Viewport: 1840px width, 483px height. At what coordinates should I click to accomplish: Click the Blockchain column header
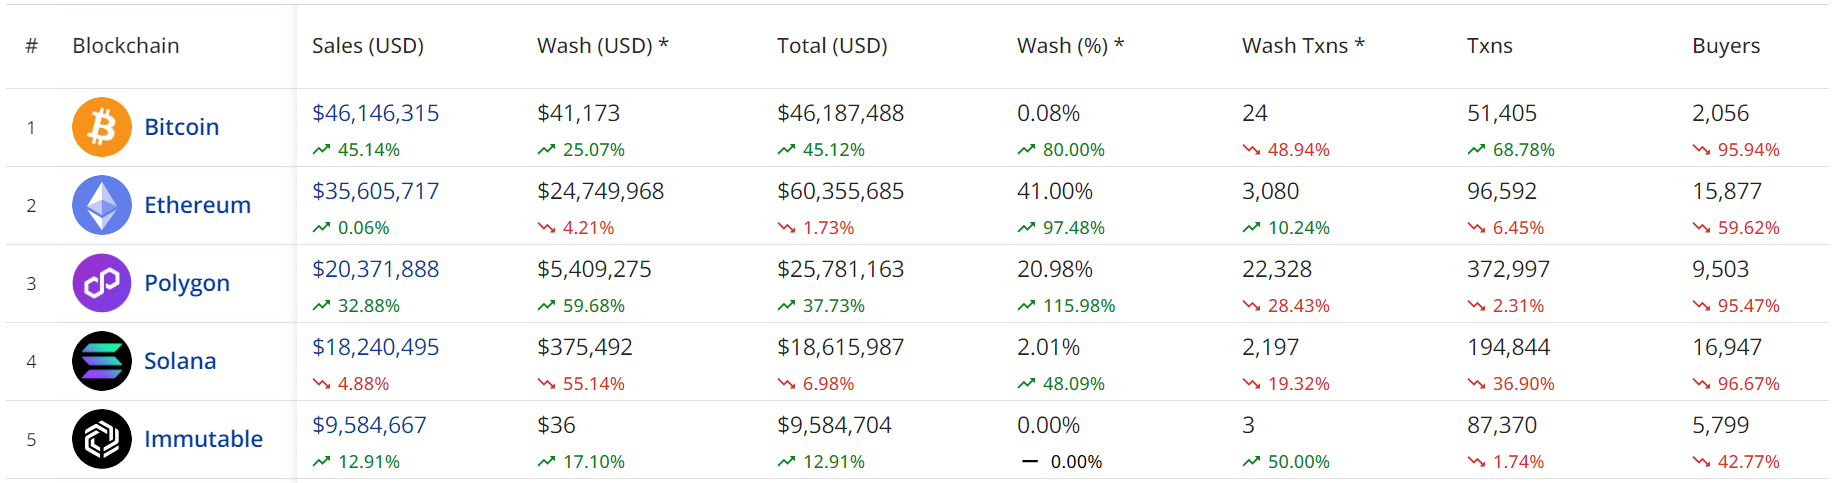(126, 46)
